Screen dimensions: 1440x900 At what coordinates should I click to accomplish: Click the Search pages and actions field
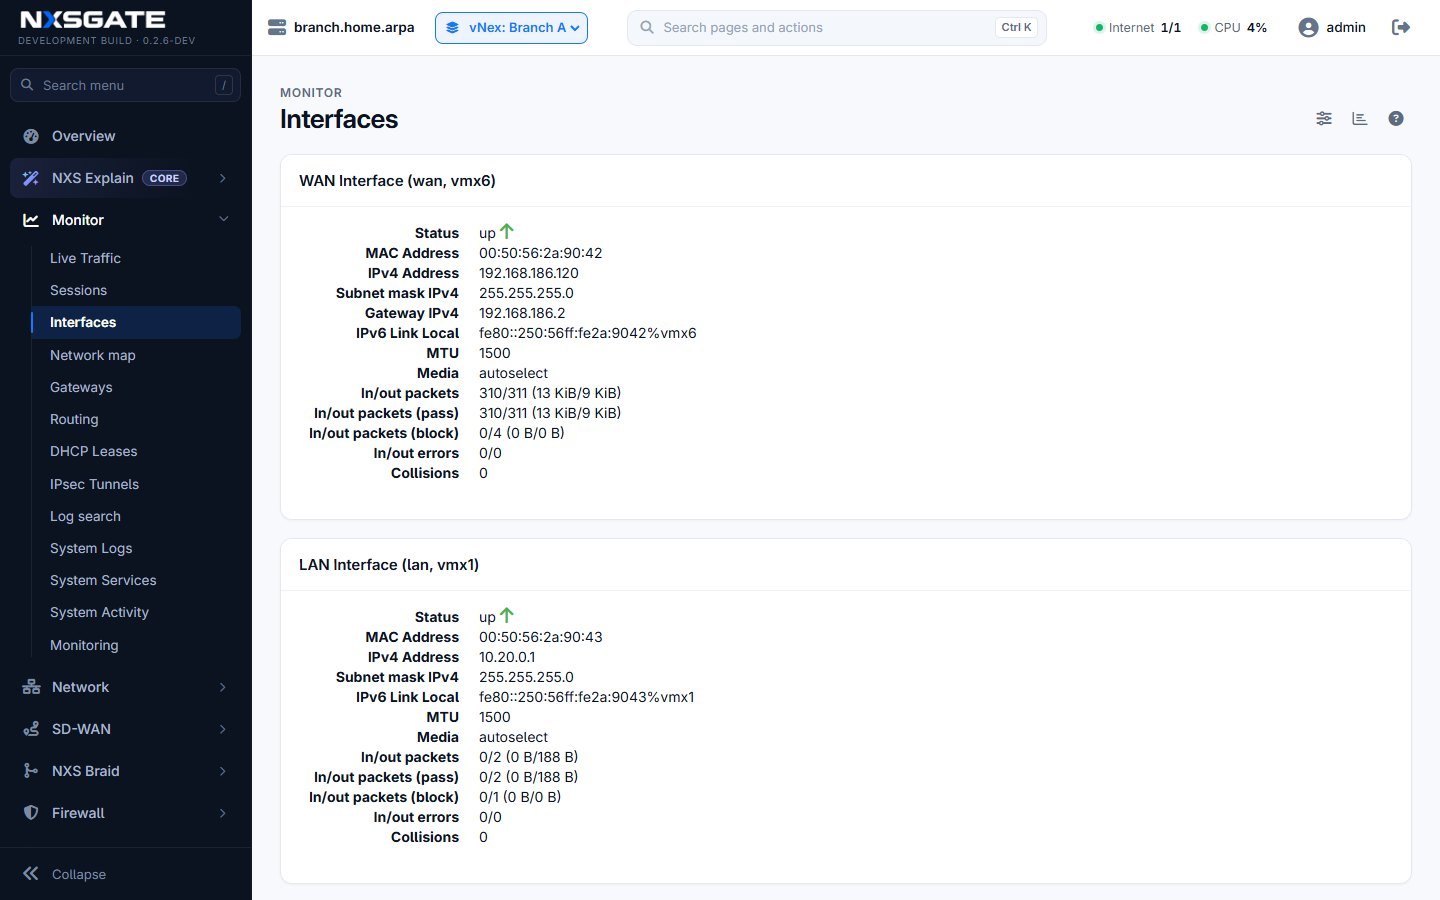point(836,27)
